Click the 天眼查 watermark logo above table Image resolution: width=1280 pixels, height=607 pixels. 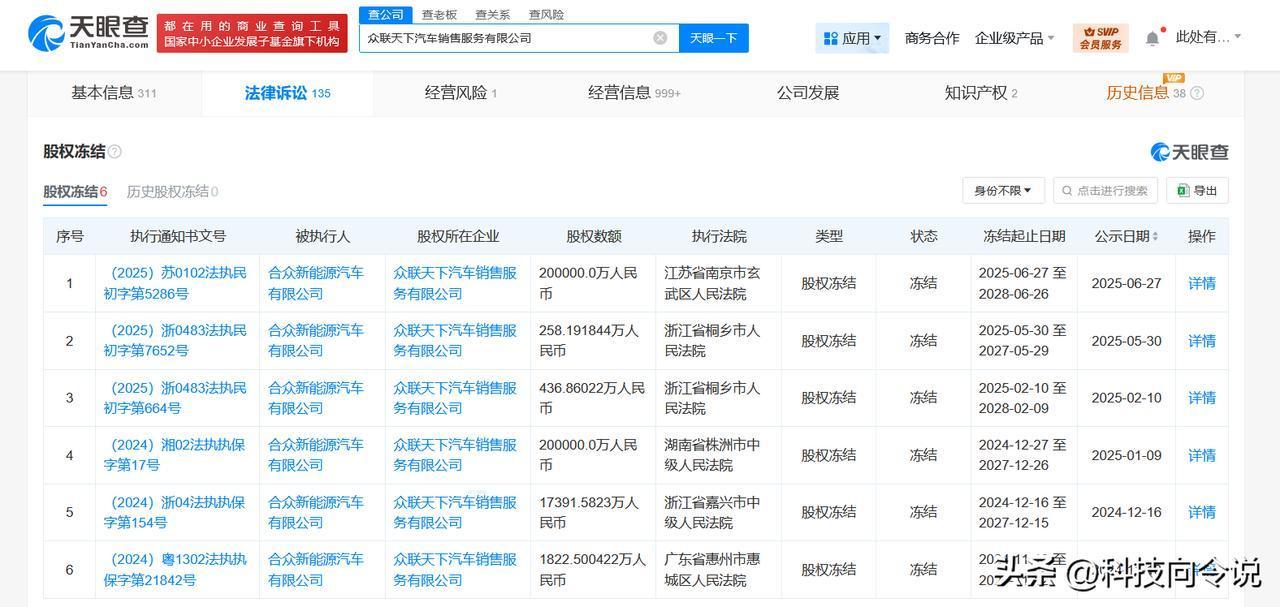click(1189, 152)
